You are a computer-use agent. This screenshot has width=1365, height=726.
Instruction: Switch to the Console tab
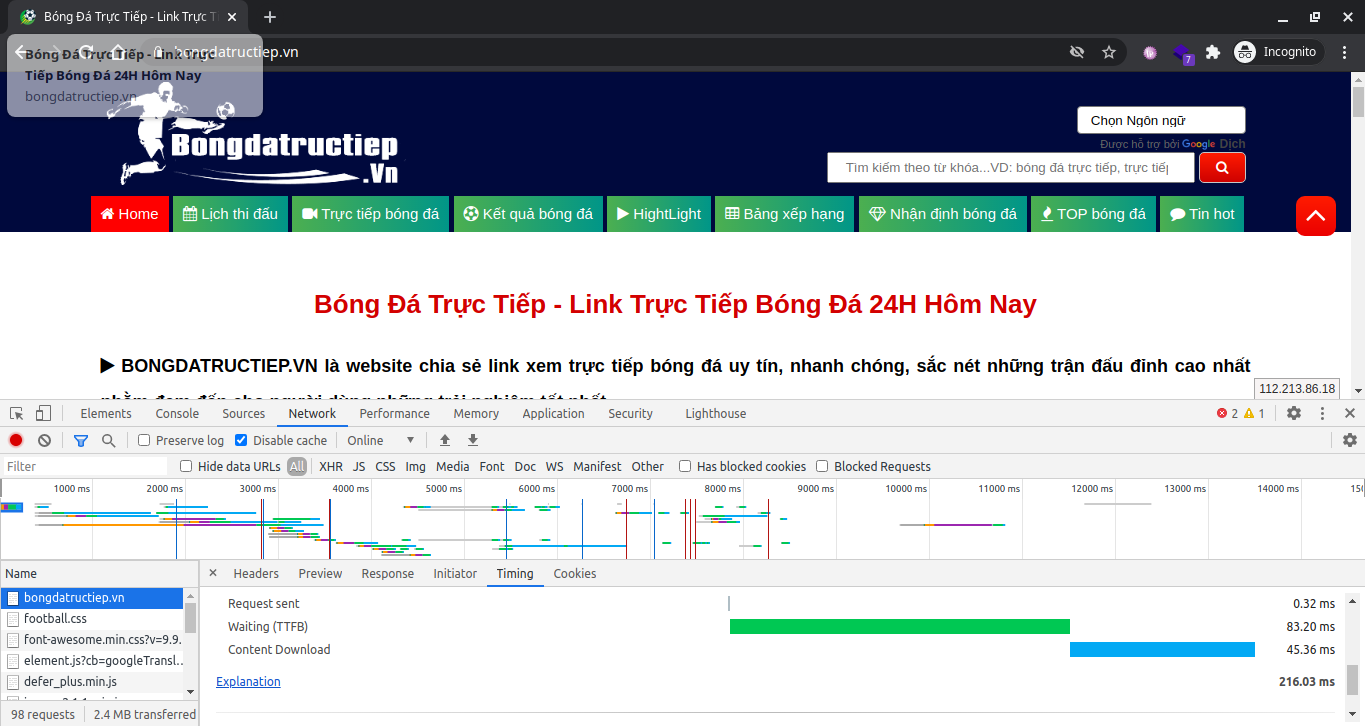(177, 413)
